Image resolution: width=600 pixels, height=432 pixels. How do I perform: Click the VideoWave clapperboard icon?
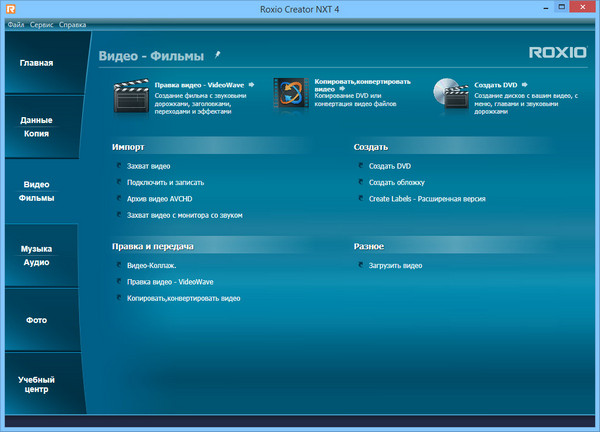[x=131, y=98]
